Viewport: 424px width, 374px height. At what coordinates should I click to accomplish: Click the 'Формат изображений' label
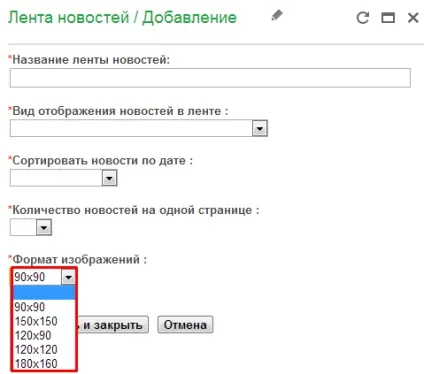coord(77,259)
